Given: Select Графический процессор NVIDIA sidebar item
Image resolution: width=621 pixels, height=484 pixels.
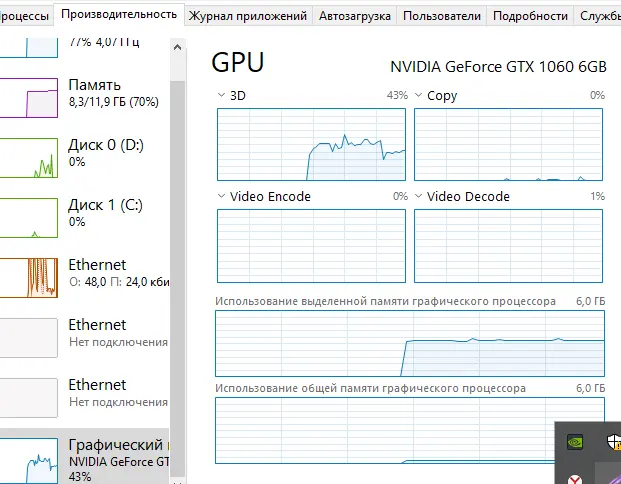Looking at the screenshot, I should coord(84,457).
